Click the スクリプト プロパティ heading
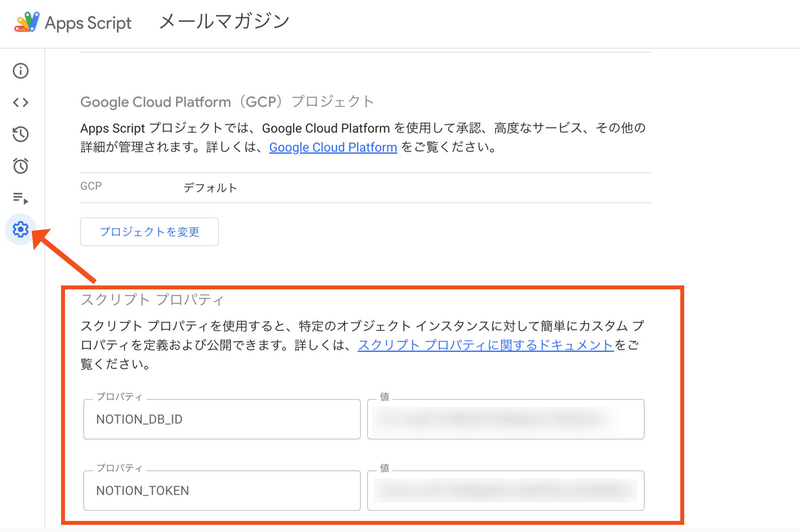The image size is (800, 532). (x=152, y=299)
